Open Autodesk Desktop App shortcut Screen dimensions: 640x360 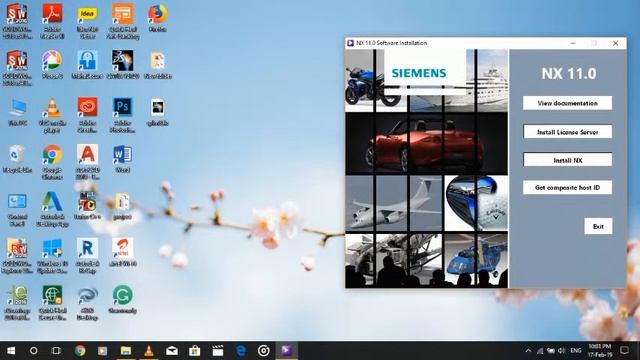click(52, 209)
